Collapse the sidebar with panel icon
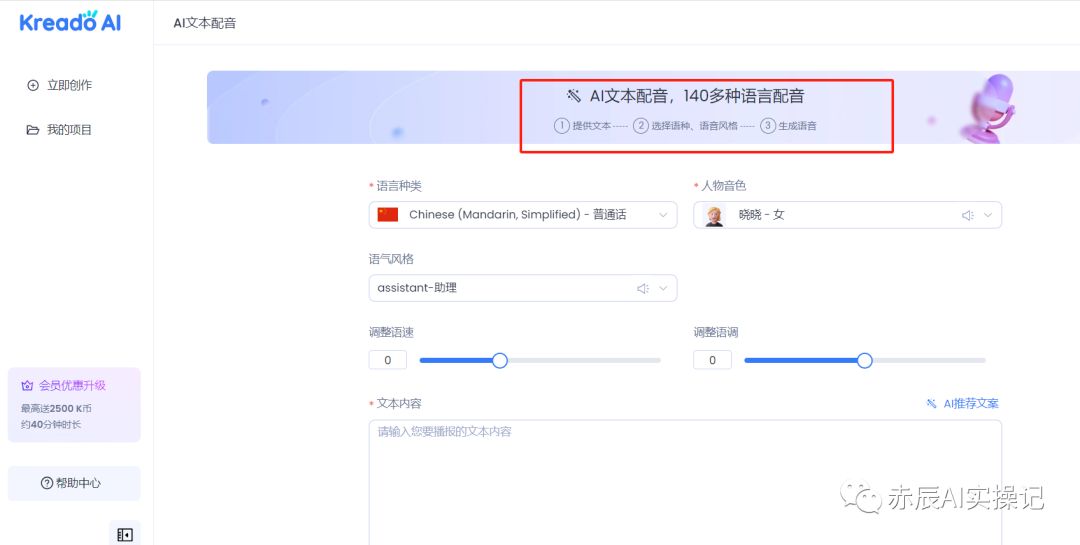The image size is (1080, 545). click(125, 535)
